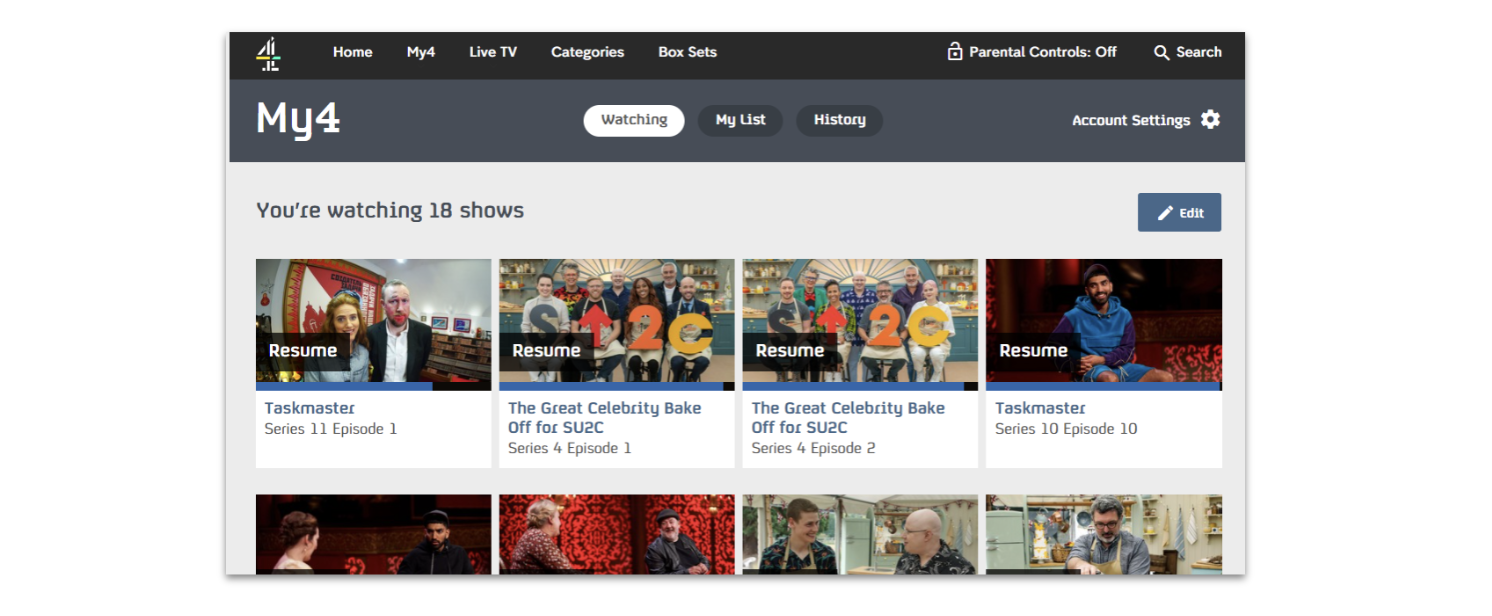Click the "Series 11 Episode 1" text
This screenshot has width=1492, height=616.
pos(331,429)
